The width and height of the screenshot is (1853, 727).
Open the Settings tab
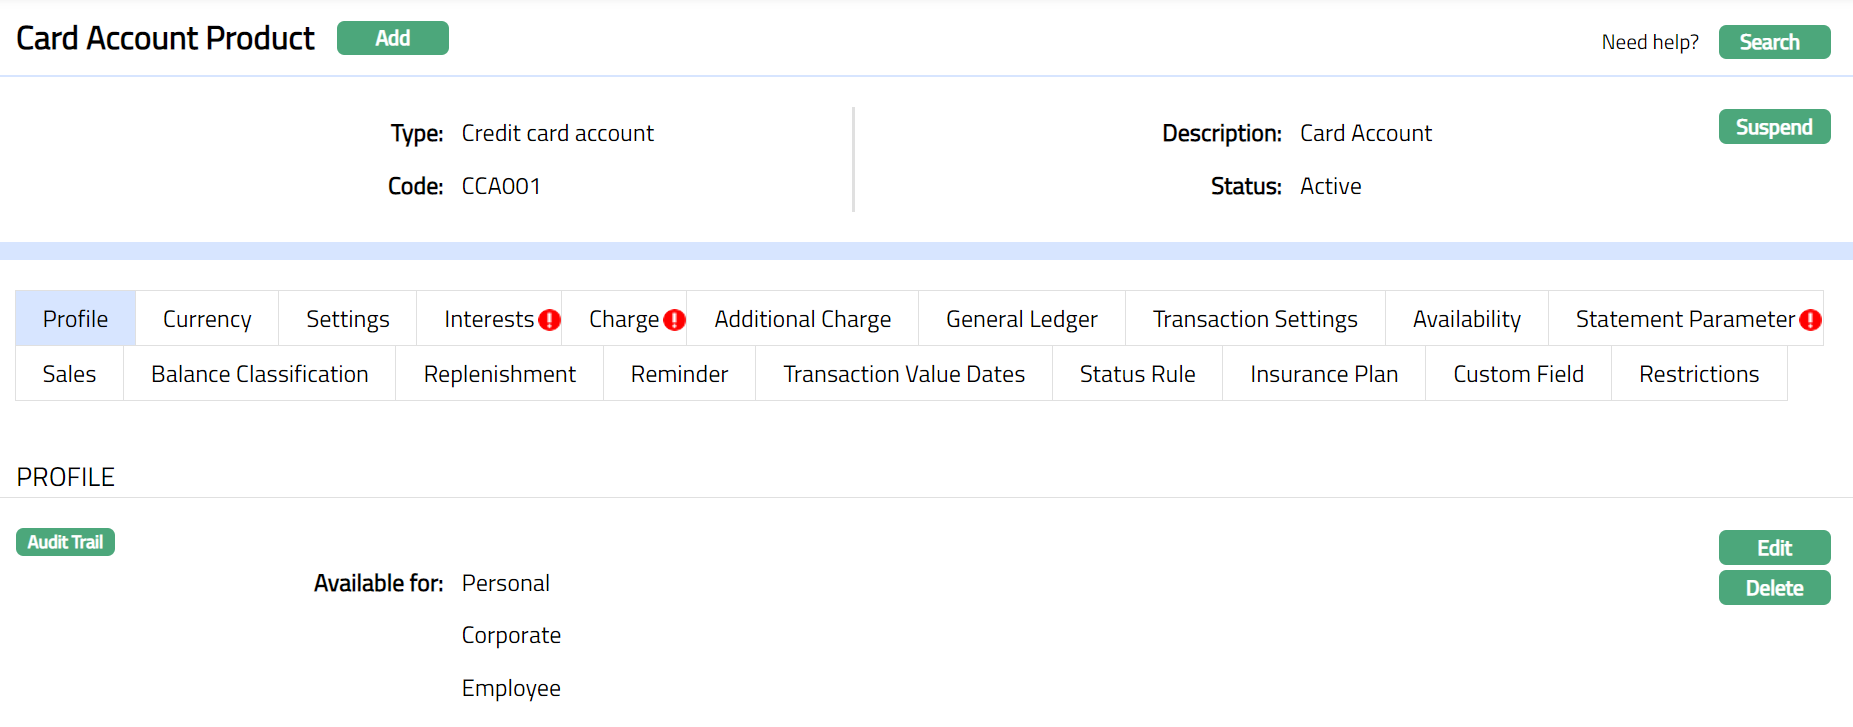coord(347,319)
